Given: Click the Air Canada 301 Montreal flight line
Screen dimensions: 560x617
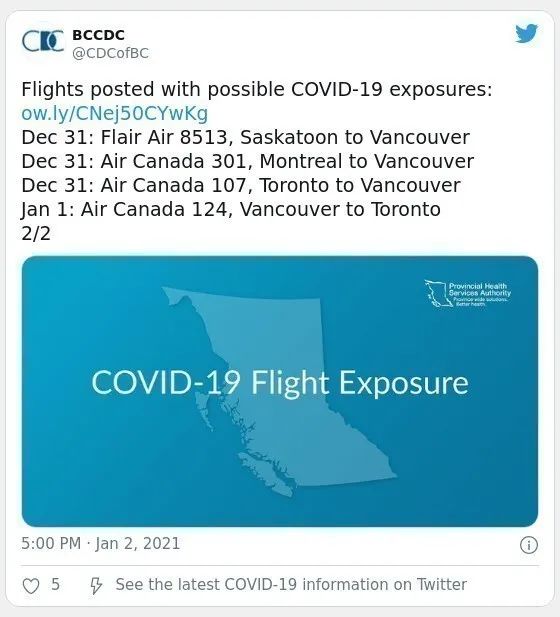Looking at the screenshot, I should point(248,161).
